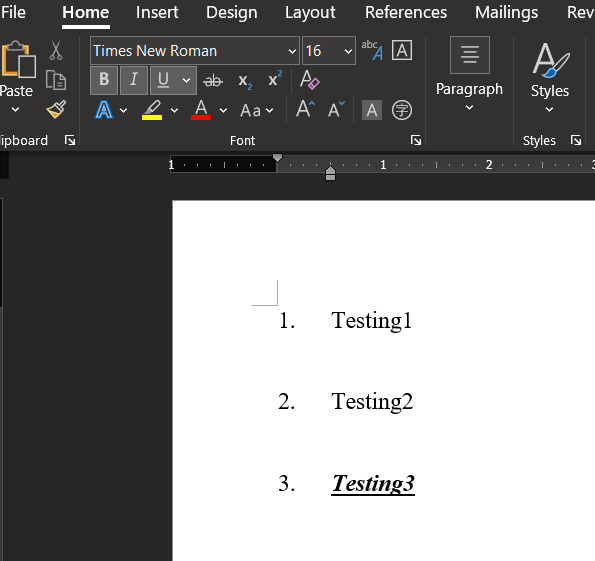Apply Strikethrough formatting
The height and width of the screenshot is (561, 595).
(x=213, y=80)
